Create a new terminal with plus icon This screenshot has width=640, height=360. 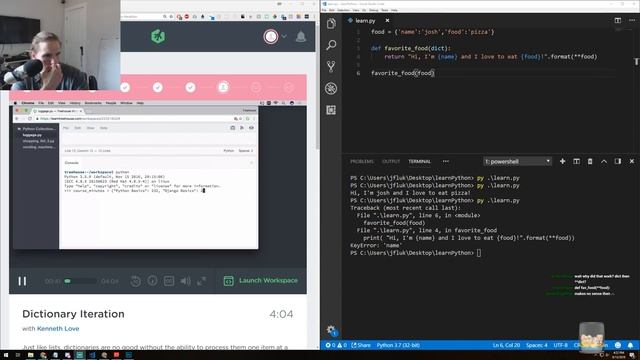(562, 162)
